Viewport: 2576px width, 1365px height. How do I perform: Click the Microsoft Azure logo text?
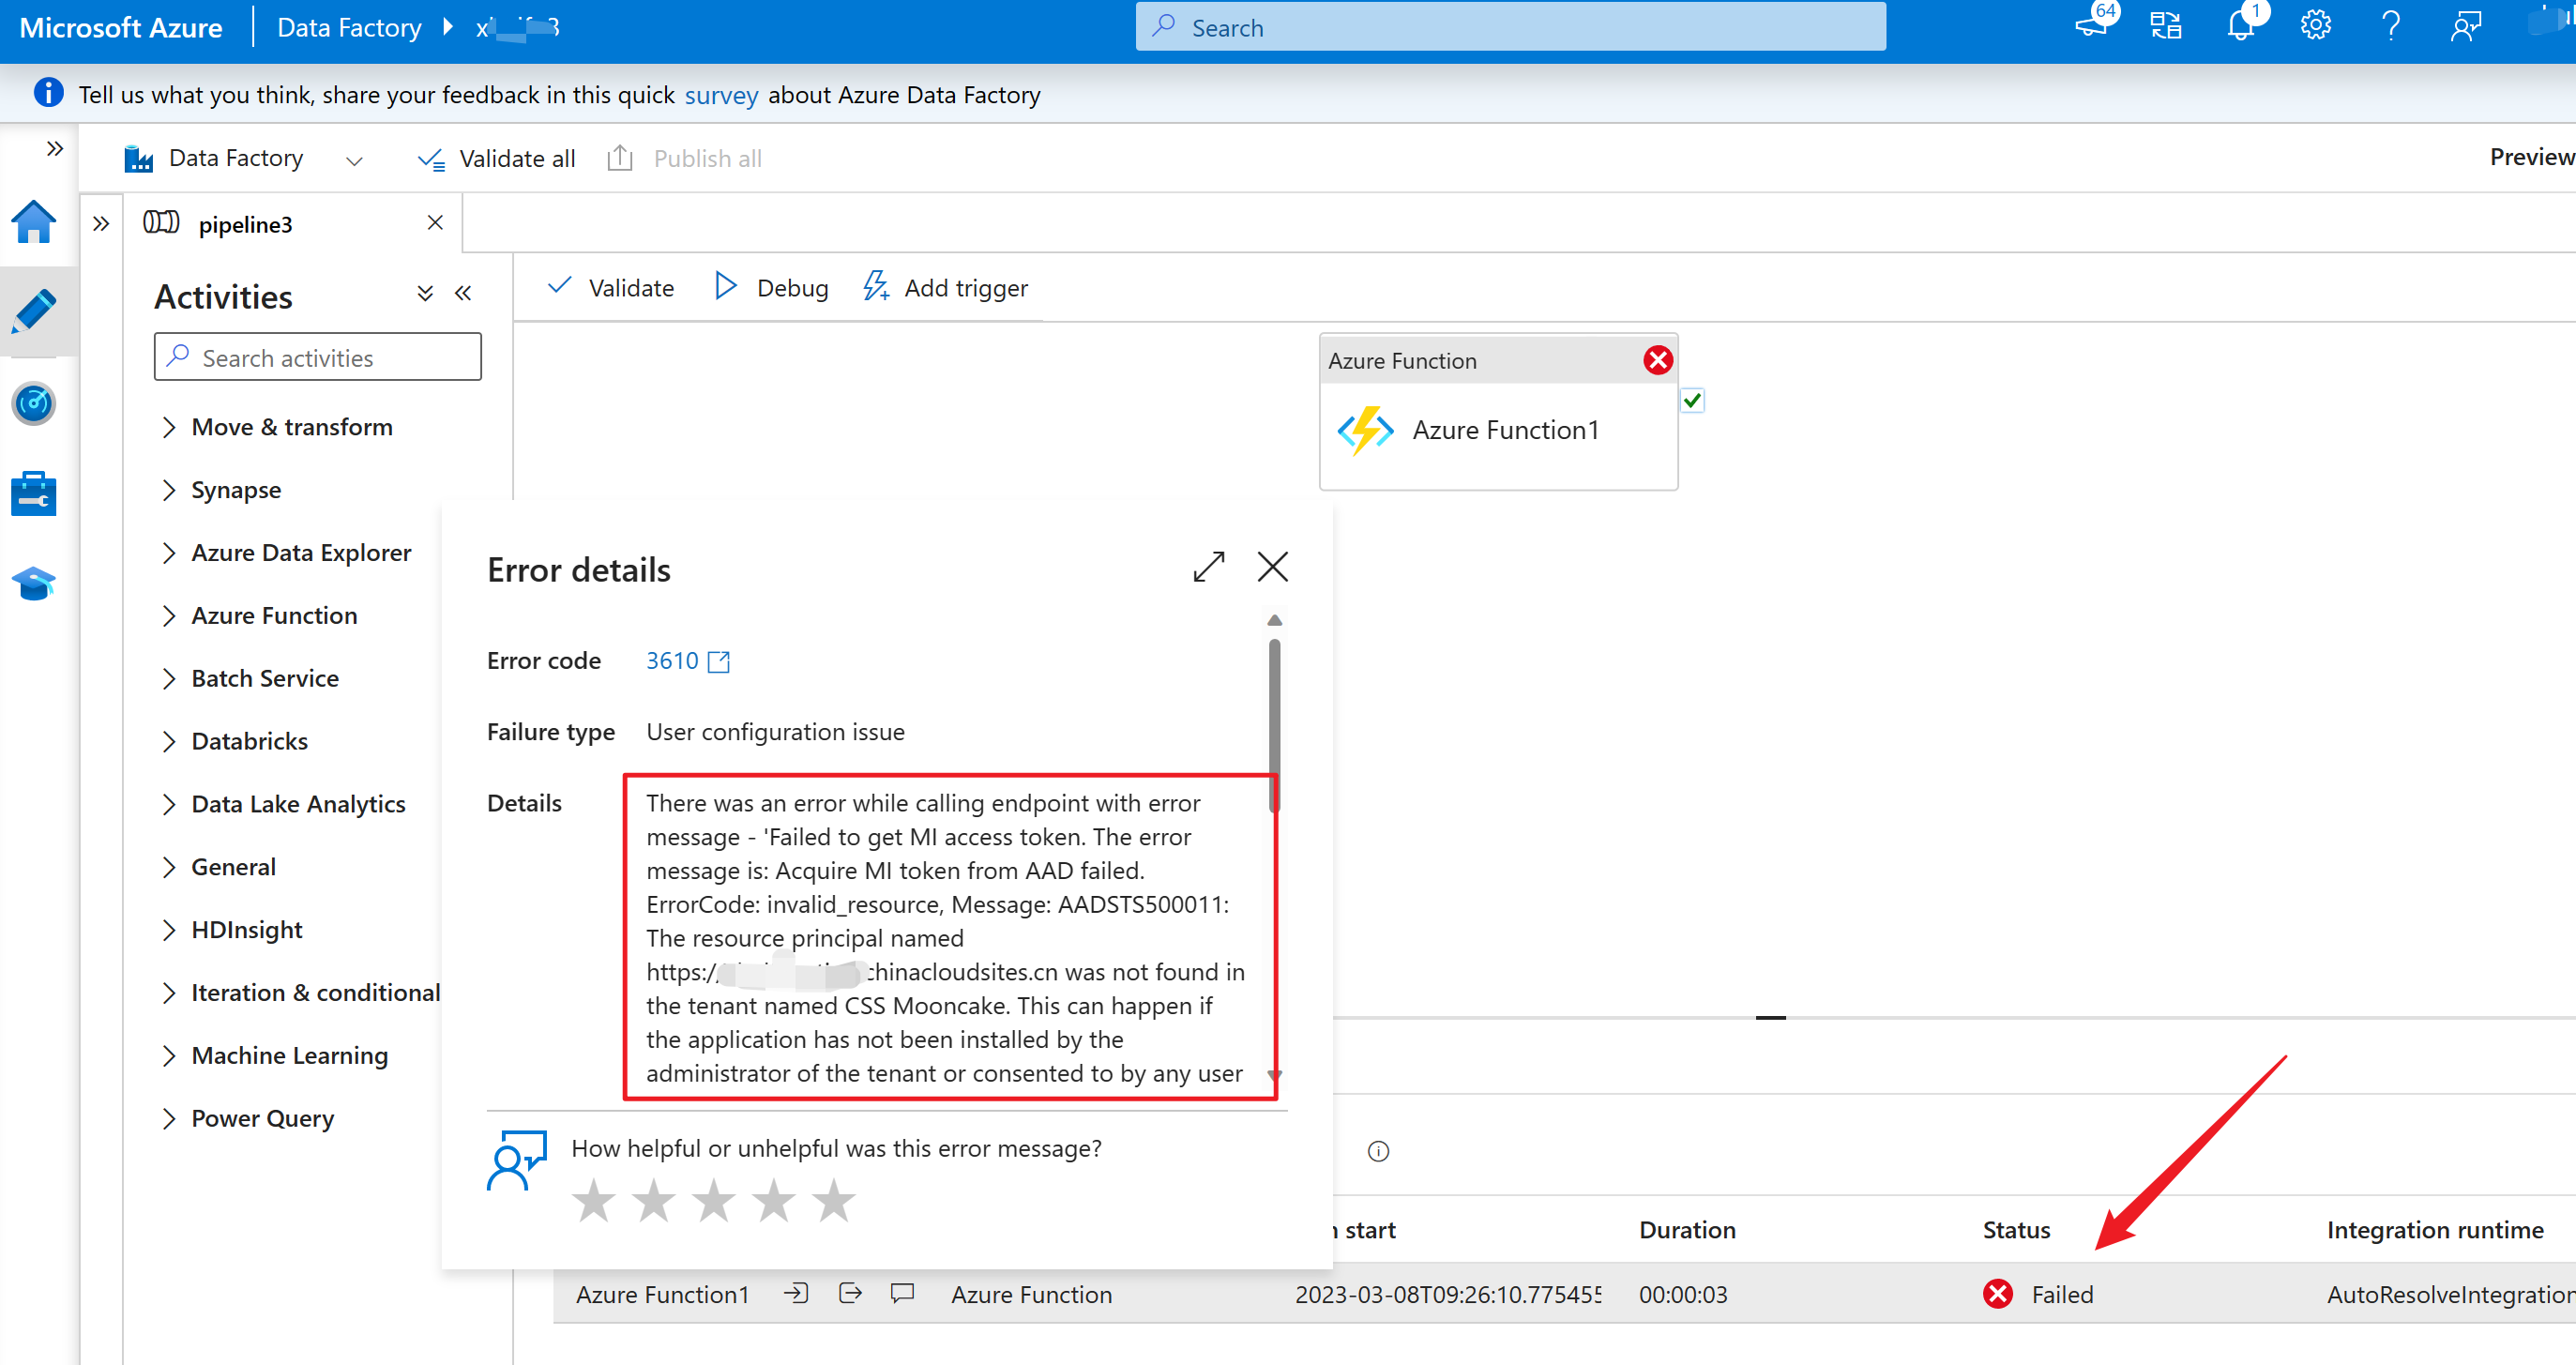click(121, 27)
